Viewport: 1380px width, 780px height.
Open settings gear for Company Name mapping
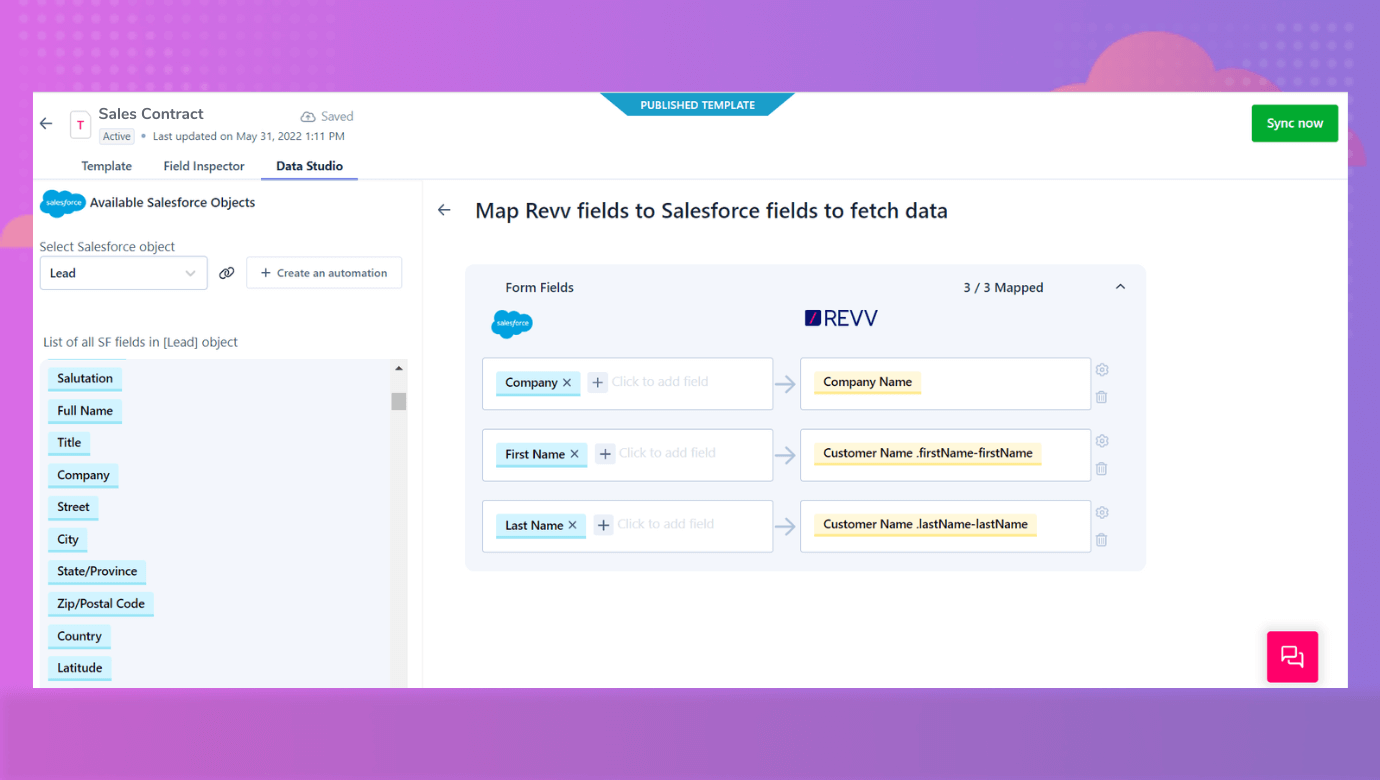point(1102,369)
